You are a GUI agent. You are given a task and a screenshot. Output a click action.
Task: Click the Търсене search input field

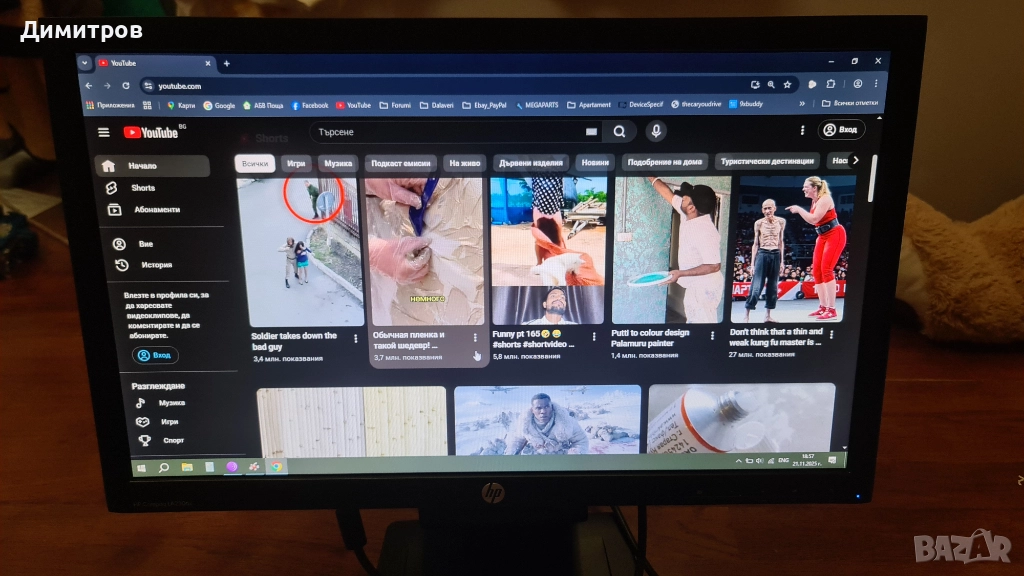tap(450, 131)
